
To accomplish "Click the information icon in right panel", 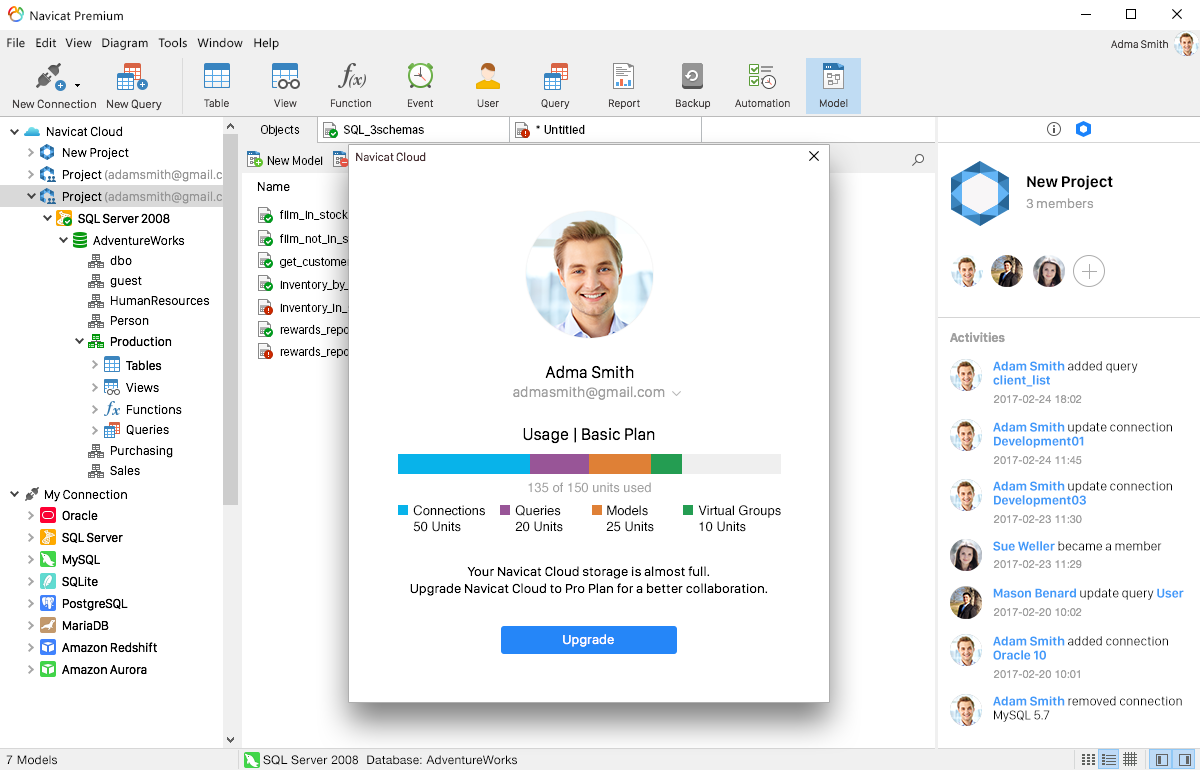I will (x=1053, y=129).
